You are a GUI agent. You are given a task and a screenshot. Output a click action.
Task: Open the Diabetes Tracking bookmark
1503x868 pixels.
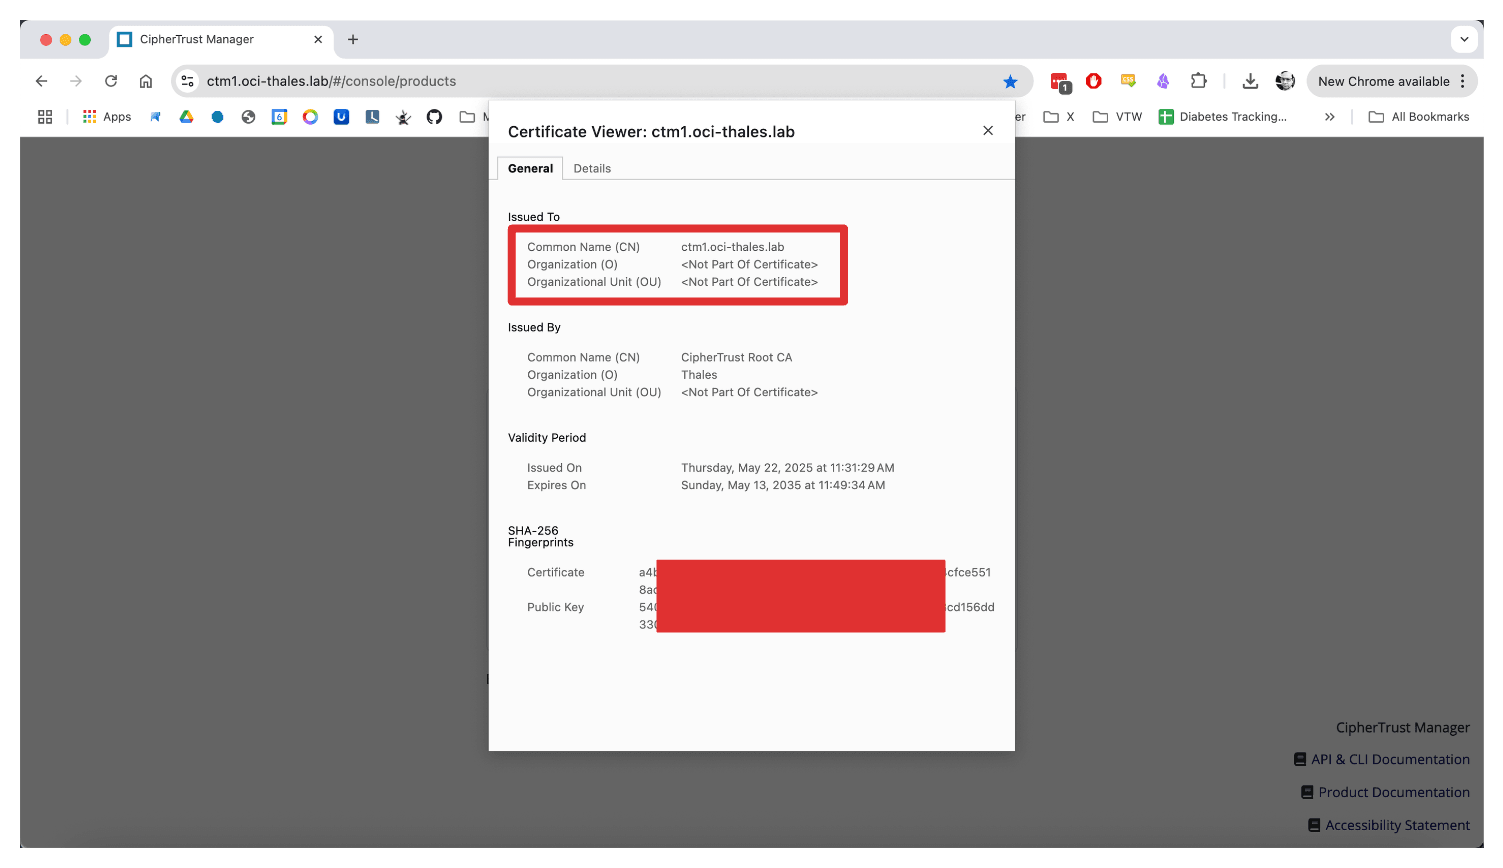tap(1222, 117)
